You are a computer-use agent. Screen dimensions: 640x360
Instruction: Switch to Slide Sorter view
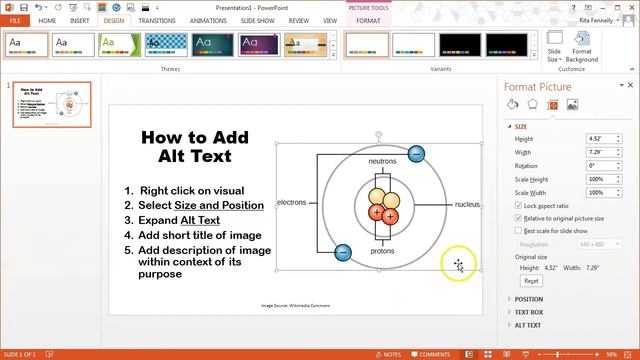(488, 354)
